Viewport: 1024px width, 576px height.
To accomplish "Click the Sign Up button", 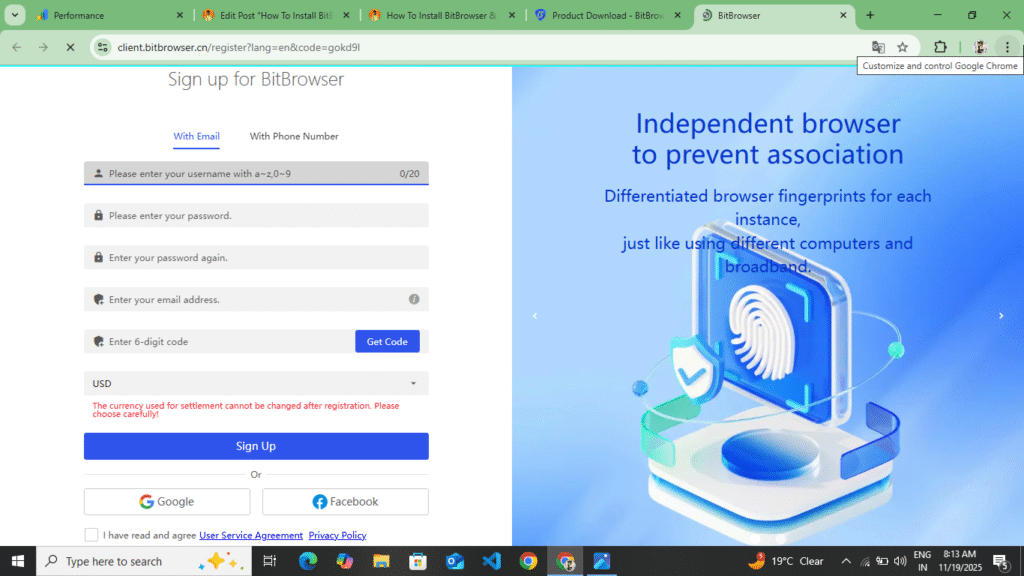I will pos(255,446).
